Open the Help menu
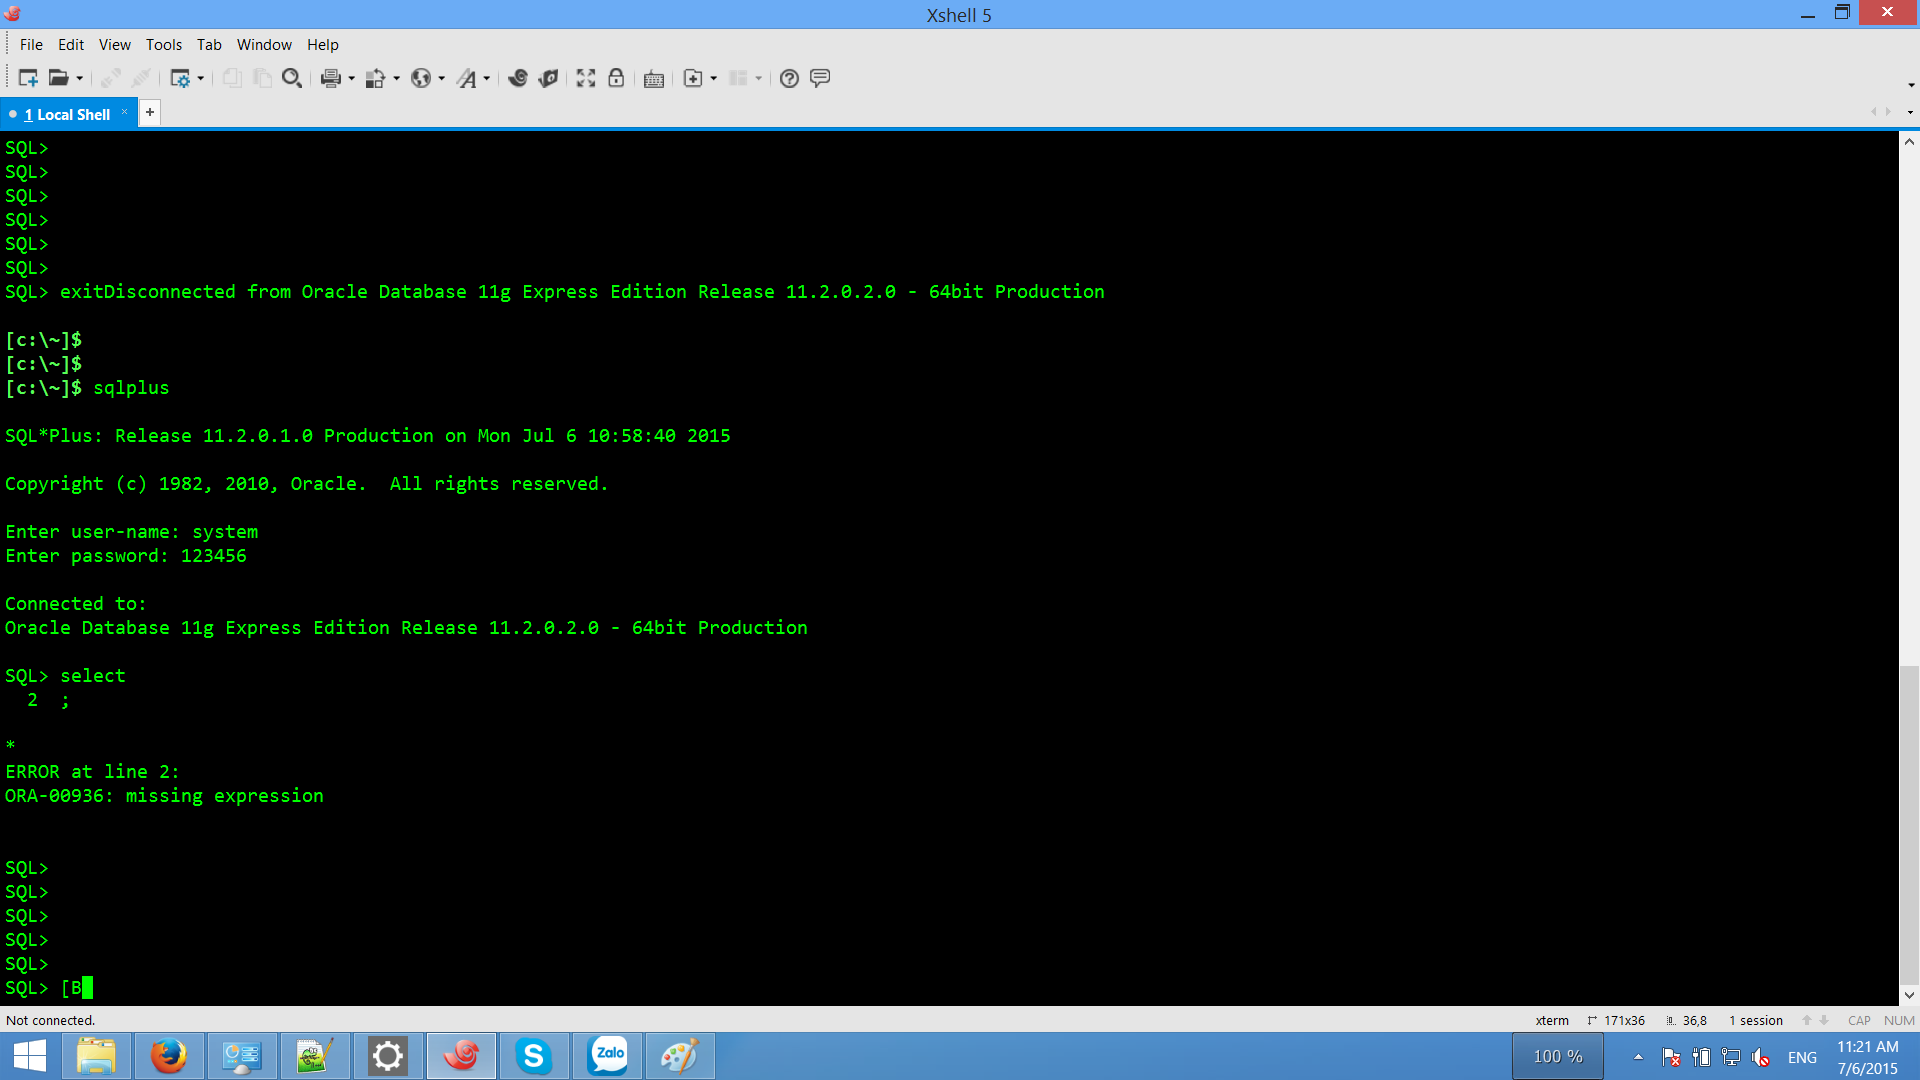The height and width of the screenshot is (1080, 1920). coord(323,45)
